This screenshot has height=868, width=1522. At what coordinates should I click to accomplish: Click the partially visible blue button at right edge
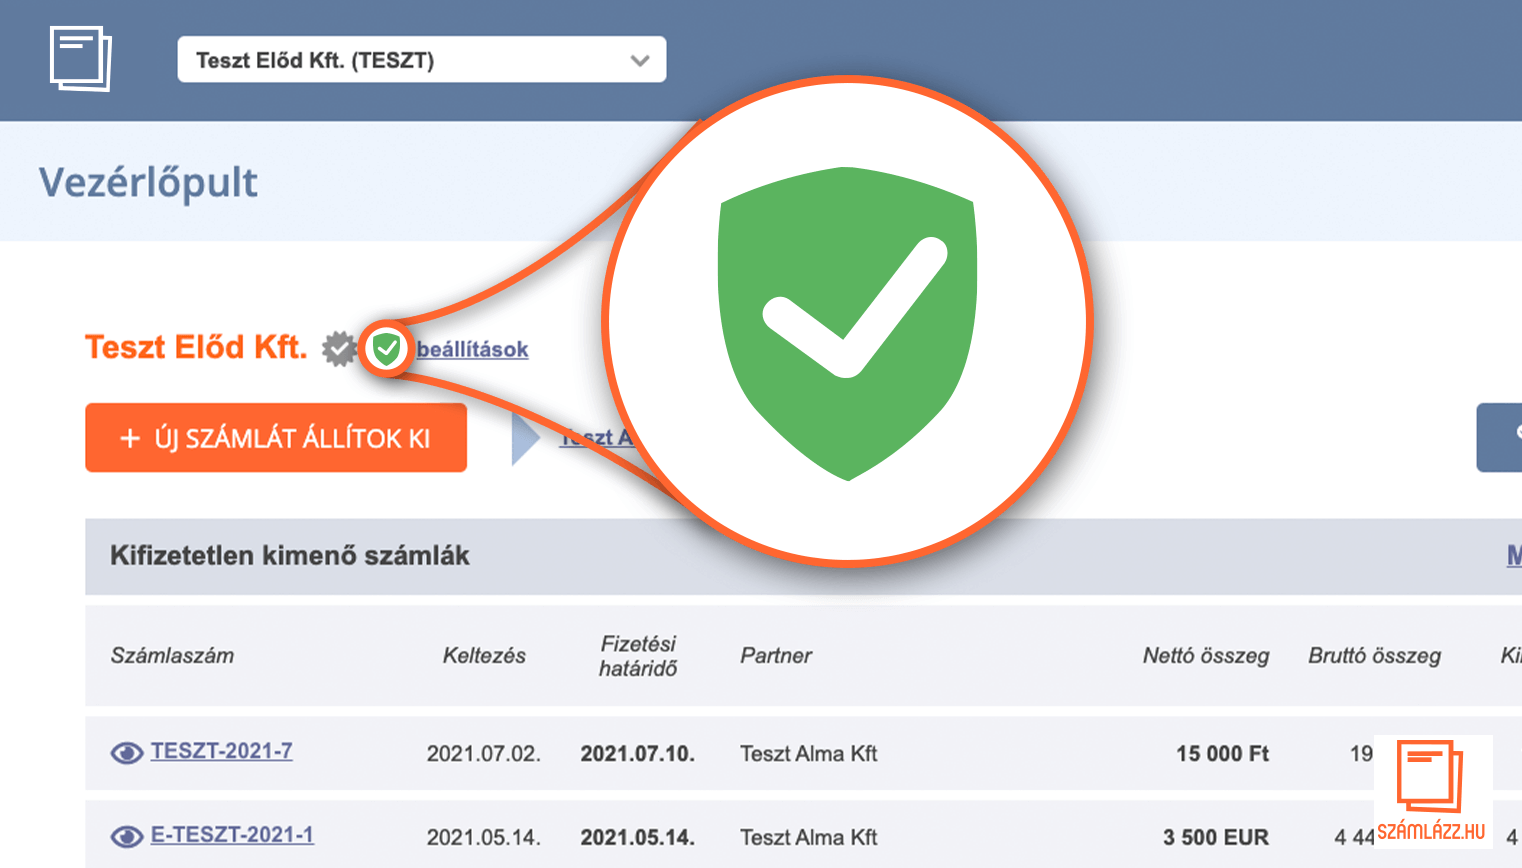(1500, 437)
